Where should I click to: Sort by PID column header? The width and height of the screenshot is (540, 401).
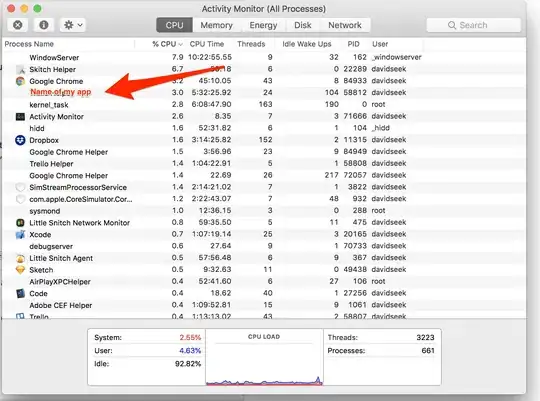tap(353, 44)
